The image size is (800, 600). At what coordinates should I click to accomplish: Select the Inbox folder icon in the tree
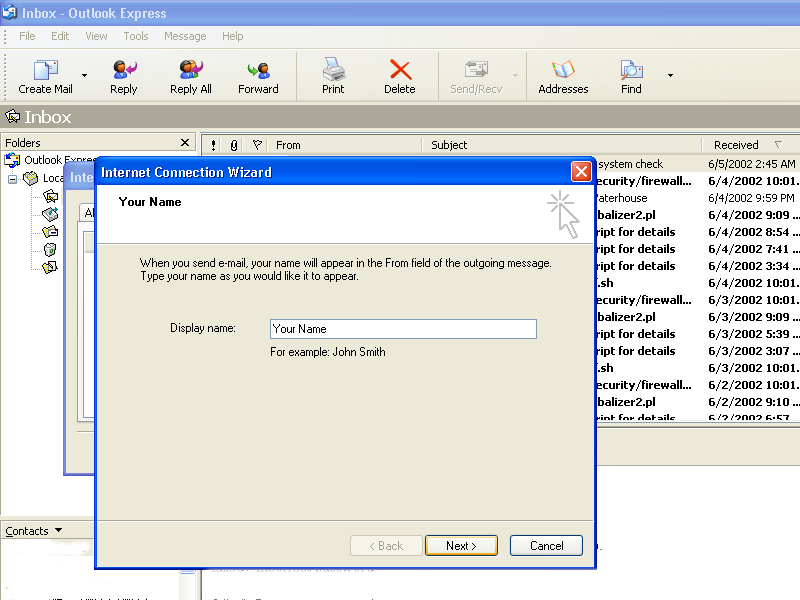(x=50, y=196)
